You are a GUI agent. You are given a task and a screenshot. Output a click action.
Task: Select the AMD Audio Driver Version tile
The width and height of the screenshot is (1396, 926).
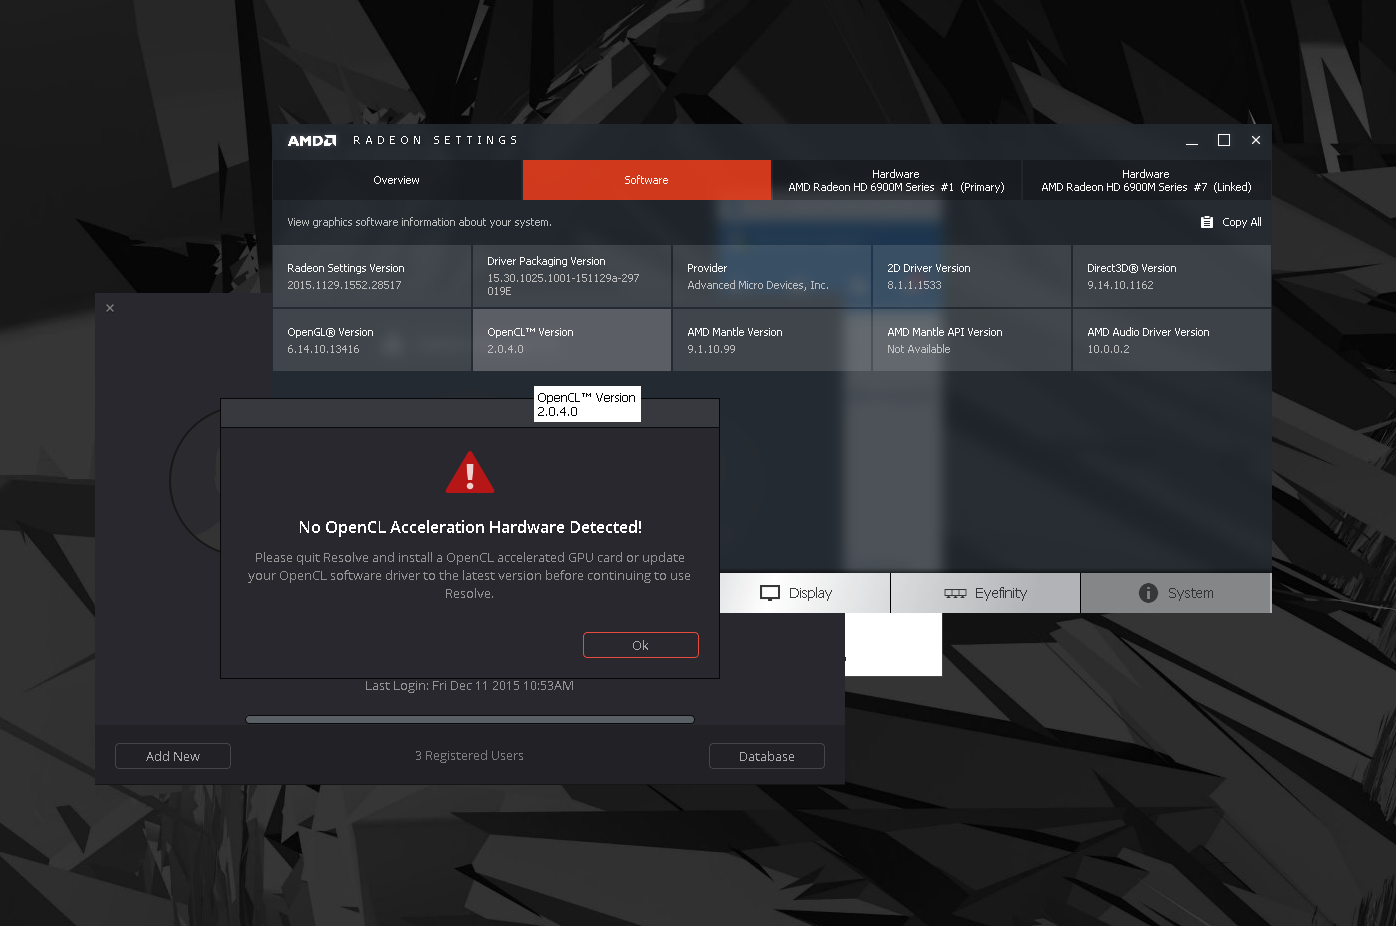(x=1172, y=340)
